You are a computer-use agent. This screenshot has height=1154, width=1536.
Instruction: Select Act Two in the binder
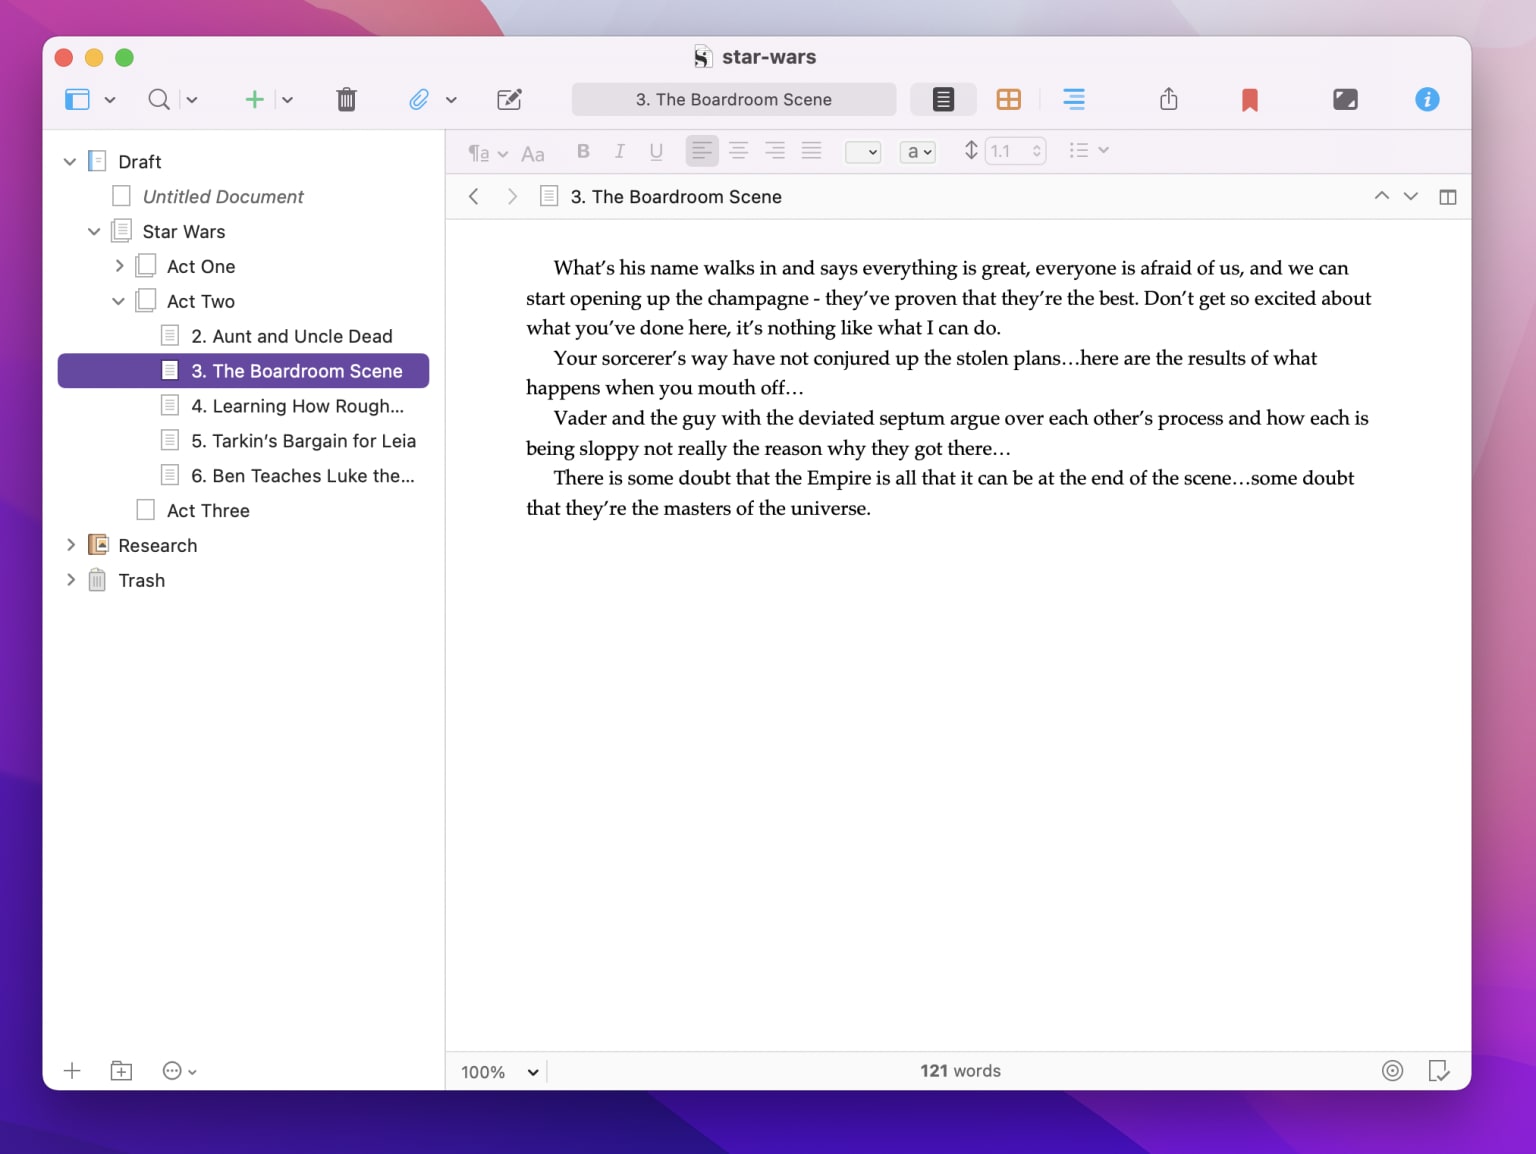coord(244,301)
